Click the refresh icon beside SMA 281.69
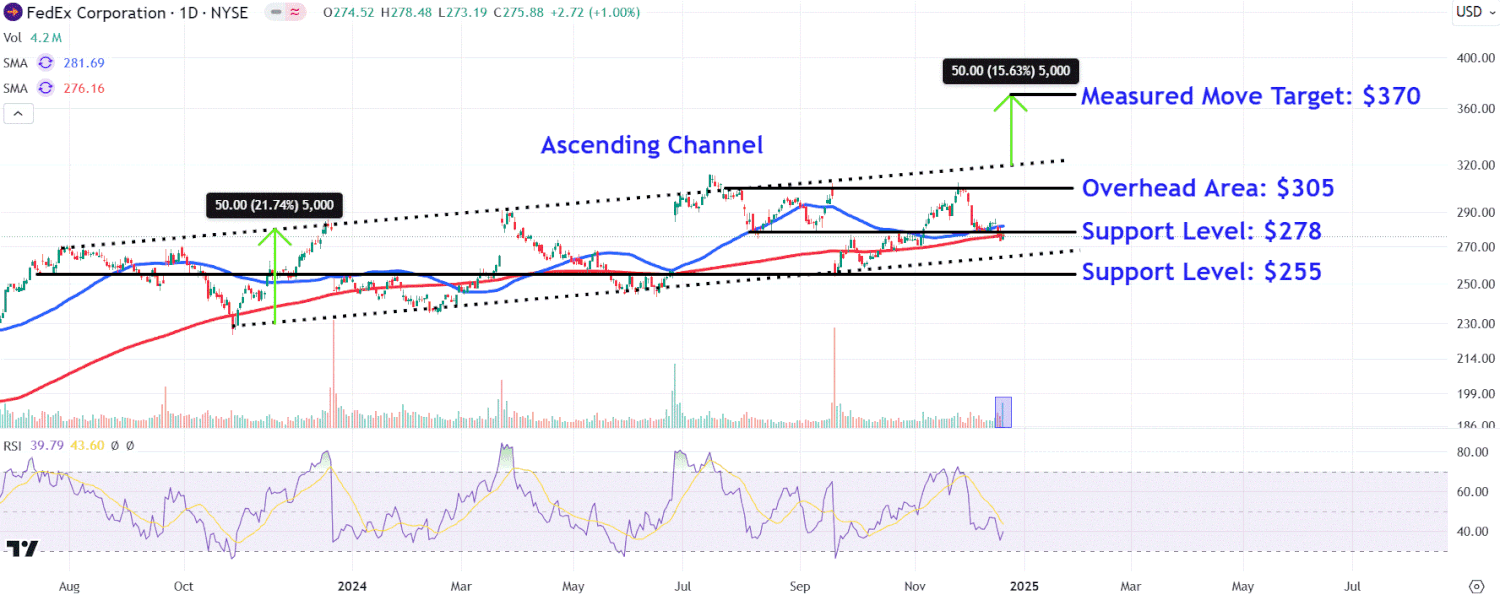The image size is (1500, 595). pos(45,63)
